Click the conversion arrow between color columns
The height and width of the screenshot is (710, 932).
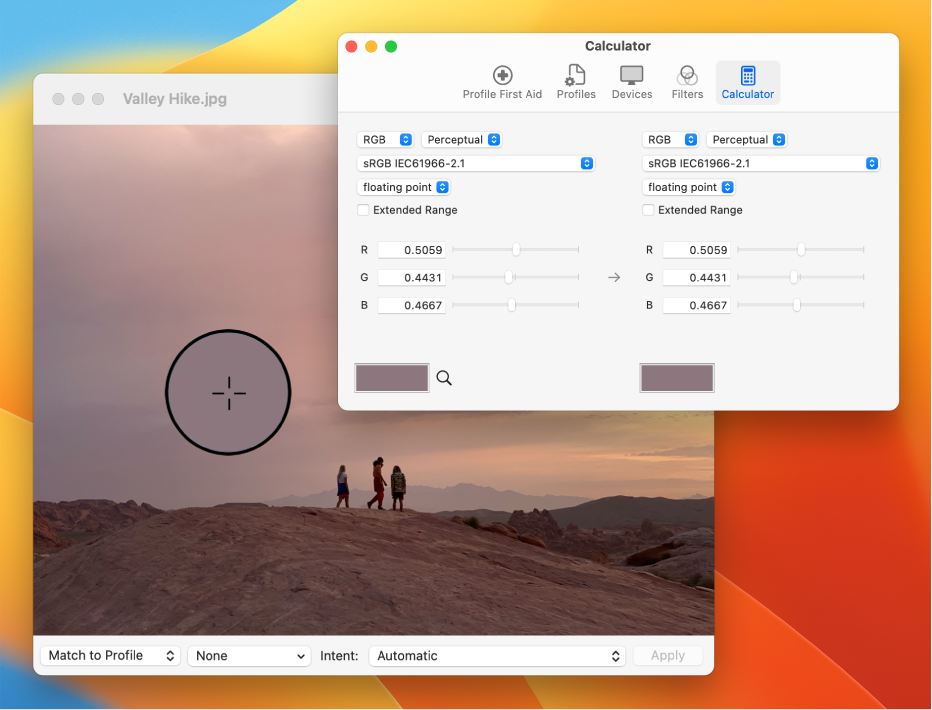point(614,277)
